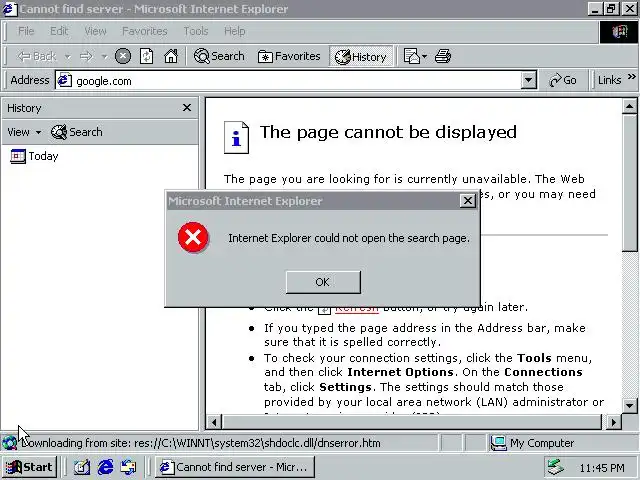Screen dimensions: 640x480
Task: Click the 'Downloading from site' status text
Action: click(x=201, y=443)
